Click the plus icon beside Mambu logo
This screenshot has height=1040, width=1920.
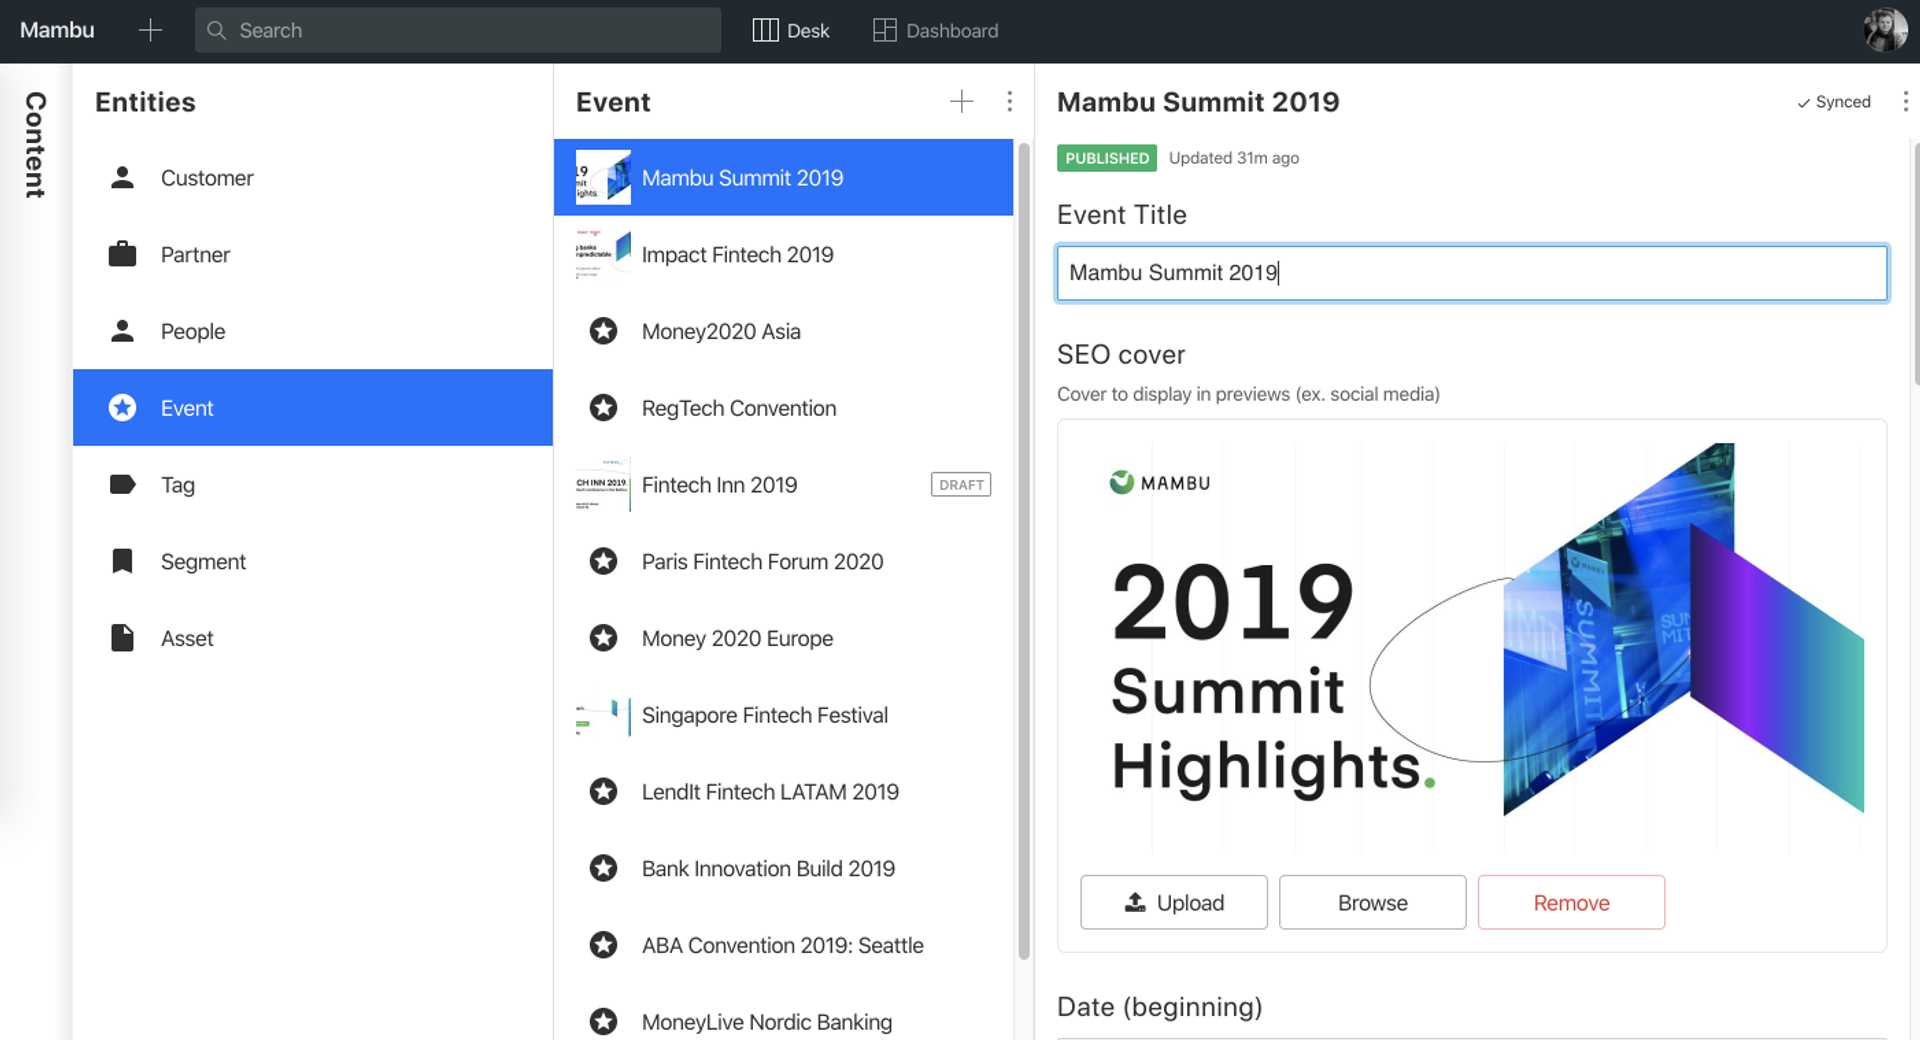tap(150, 30)
